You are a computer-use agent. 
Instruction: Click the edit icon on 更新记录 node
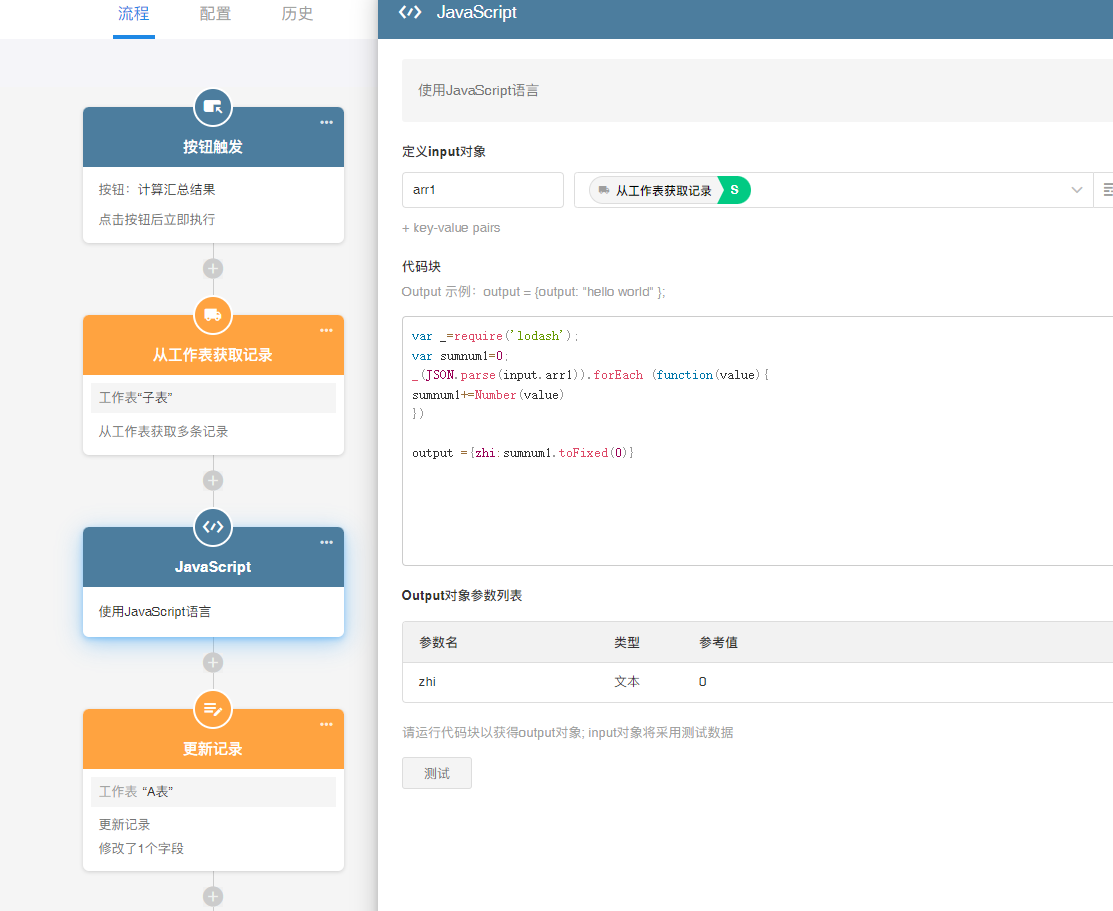pos(213,709)
